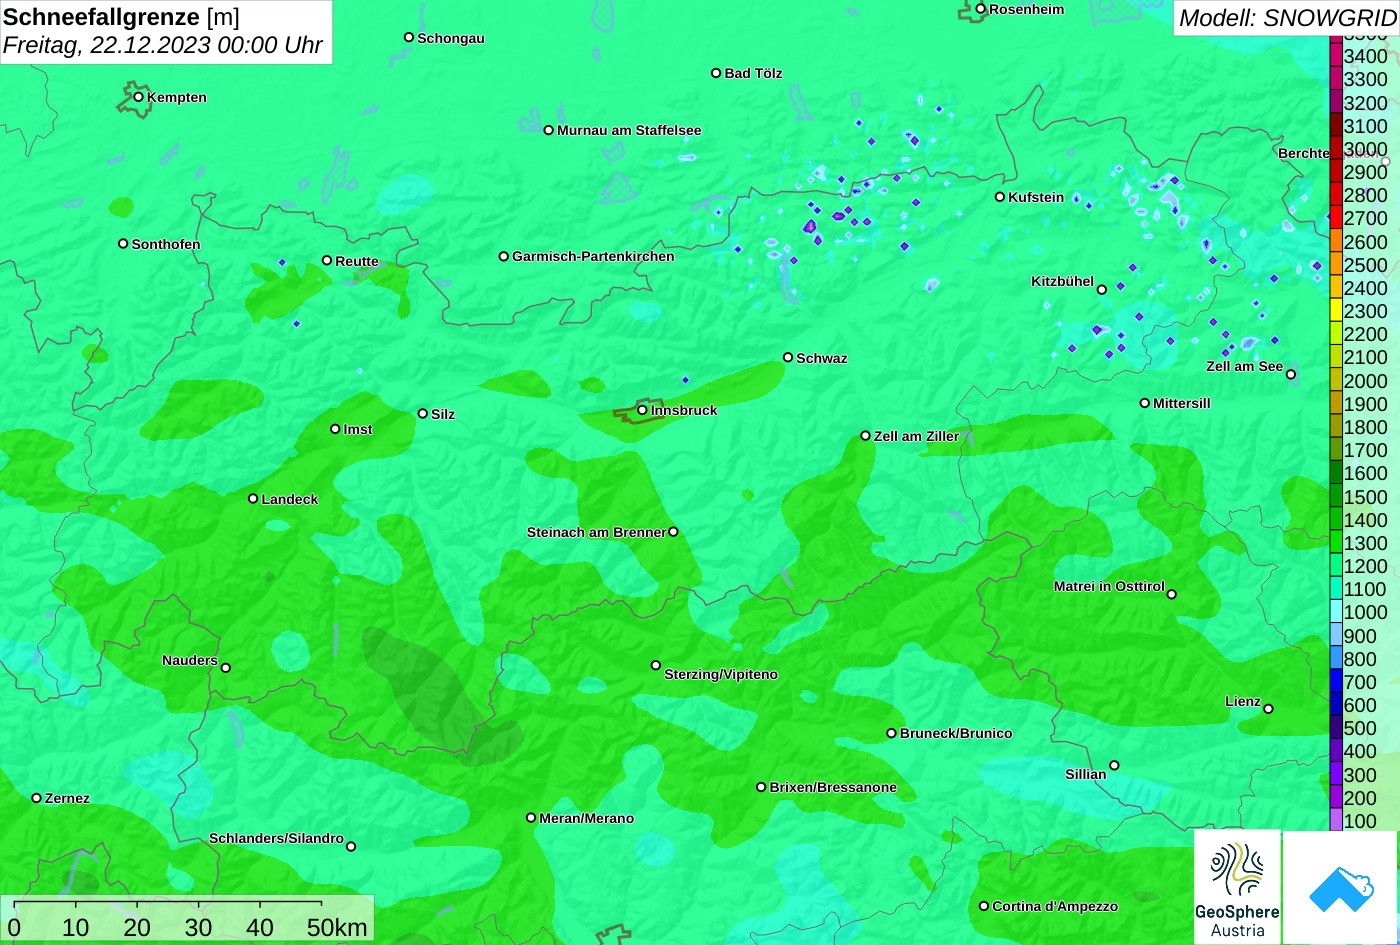
Task: Select the Schongau marker dot
Action: 408,37
